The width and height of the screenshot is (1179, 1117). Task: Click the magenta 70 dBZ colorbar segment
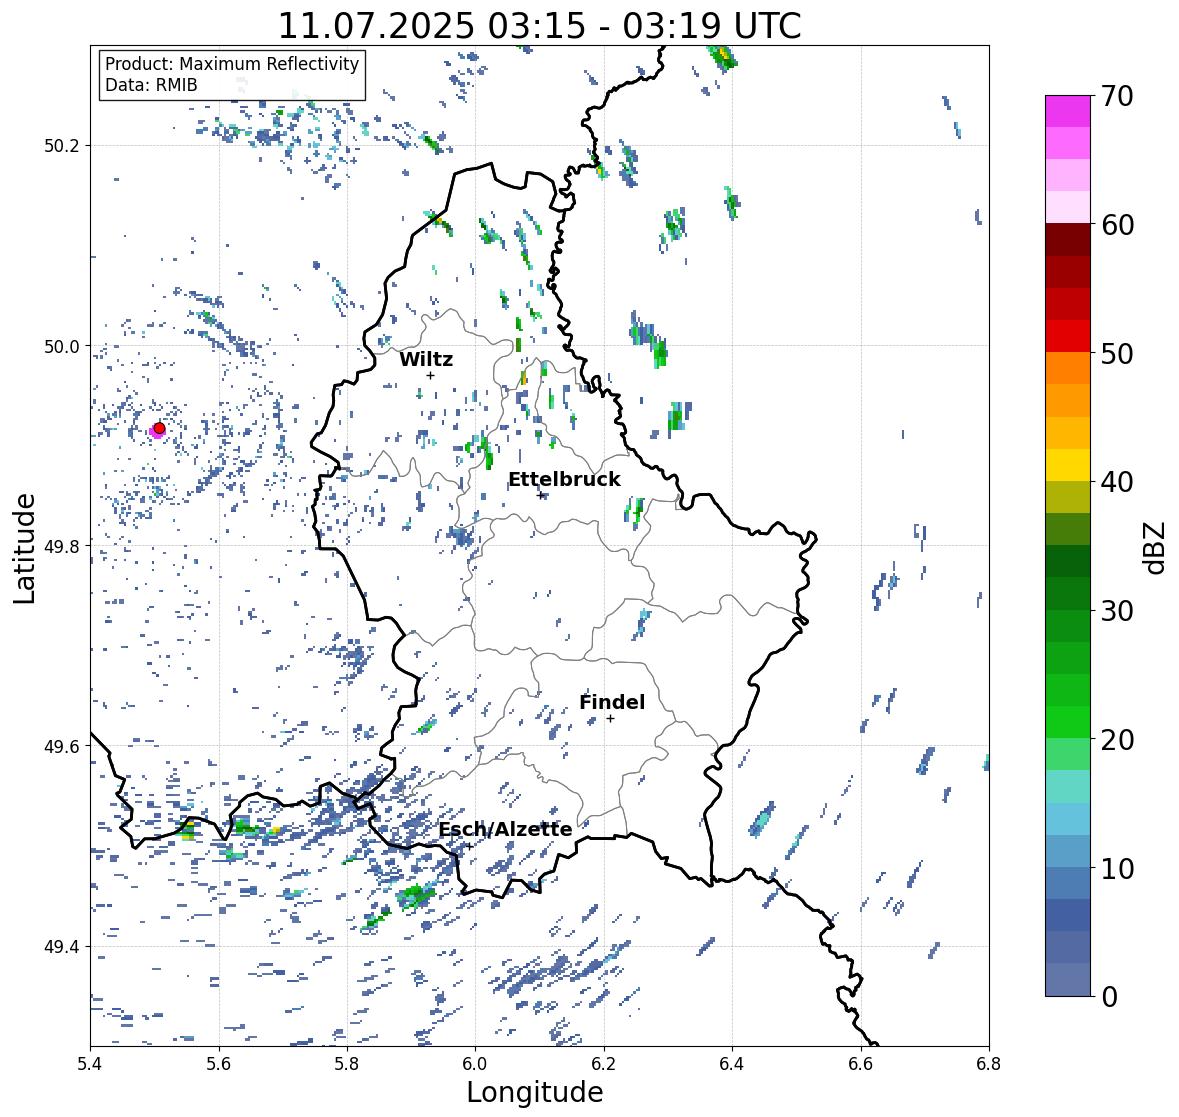click(x=1068, y=111)
